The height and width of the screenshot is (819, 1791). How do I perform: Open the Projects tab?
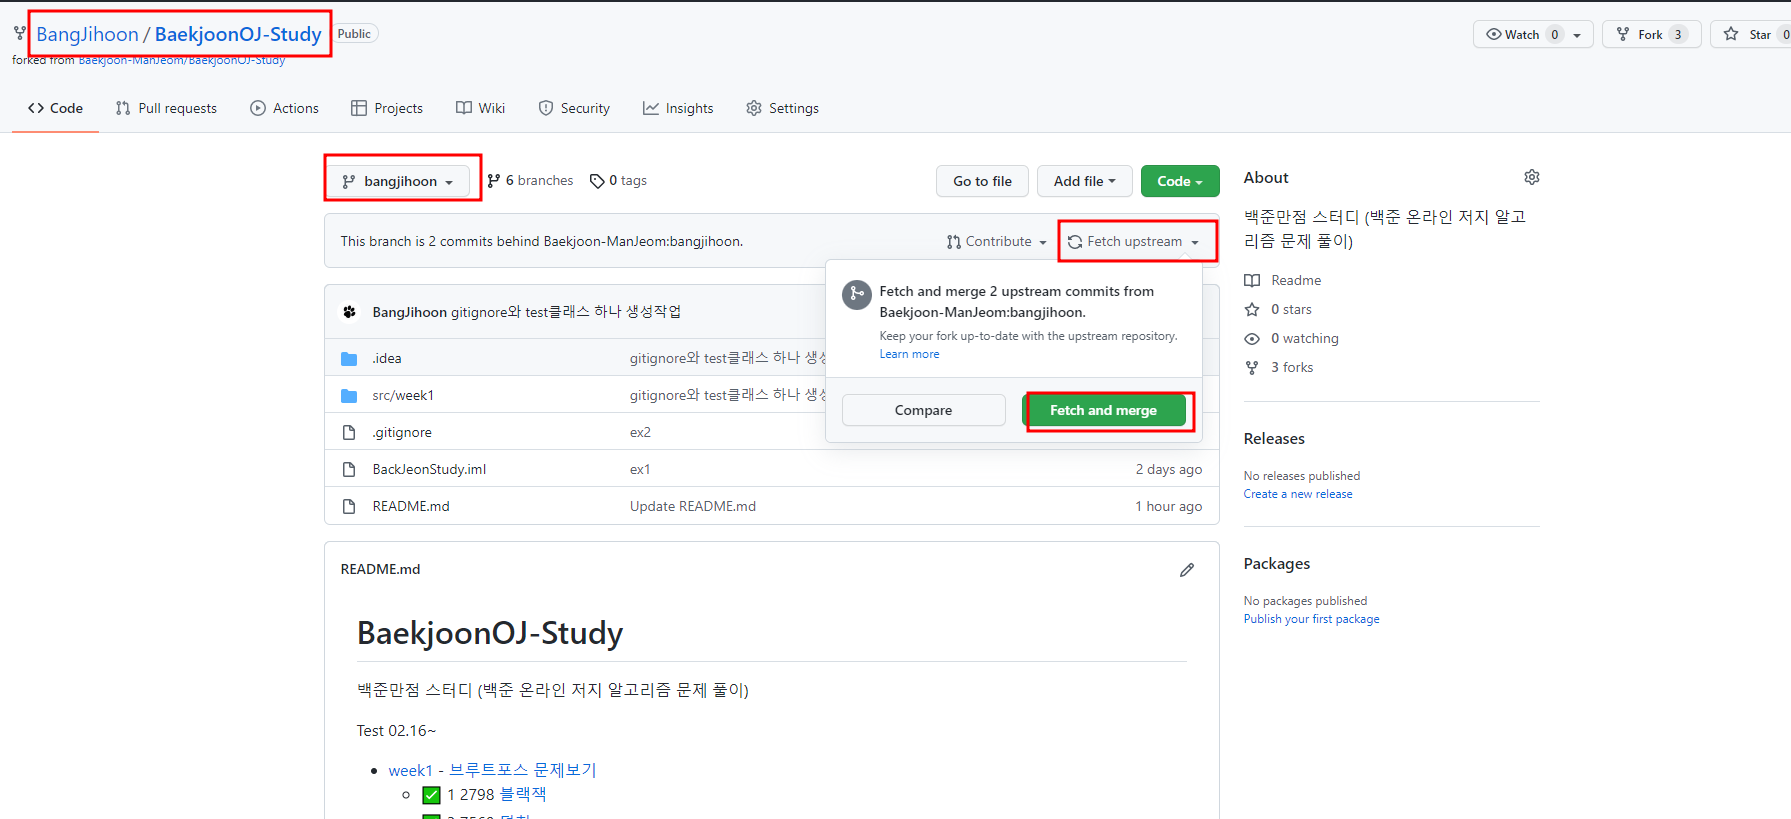coord(387,108)
